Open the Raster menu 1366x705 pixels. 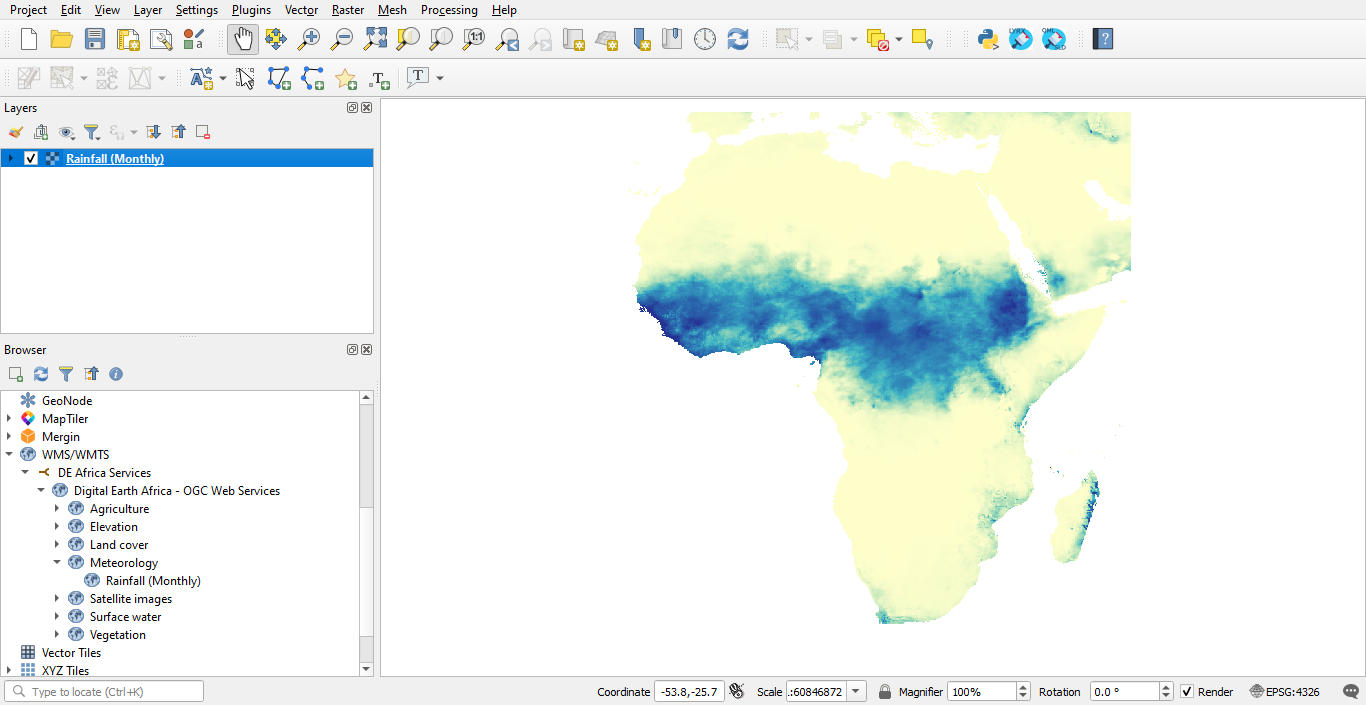[x=347, y=10]
